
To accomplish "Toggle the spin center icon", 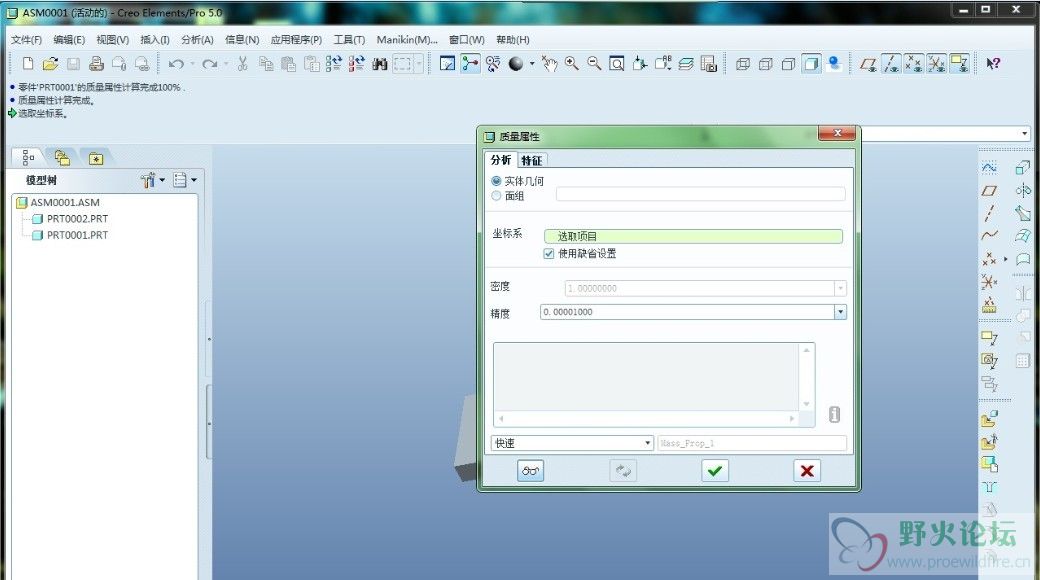I will coord(470,64).
